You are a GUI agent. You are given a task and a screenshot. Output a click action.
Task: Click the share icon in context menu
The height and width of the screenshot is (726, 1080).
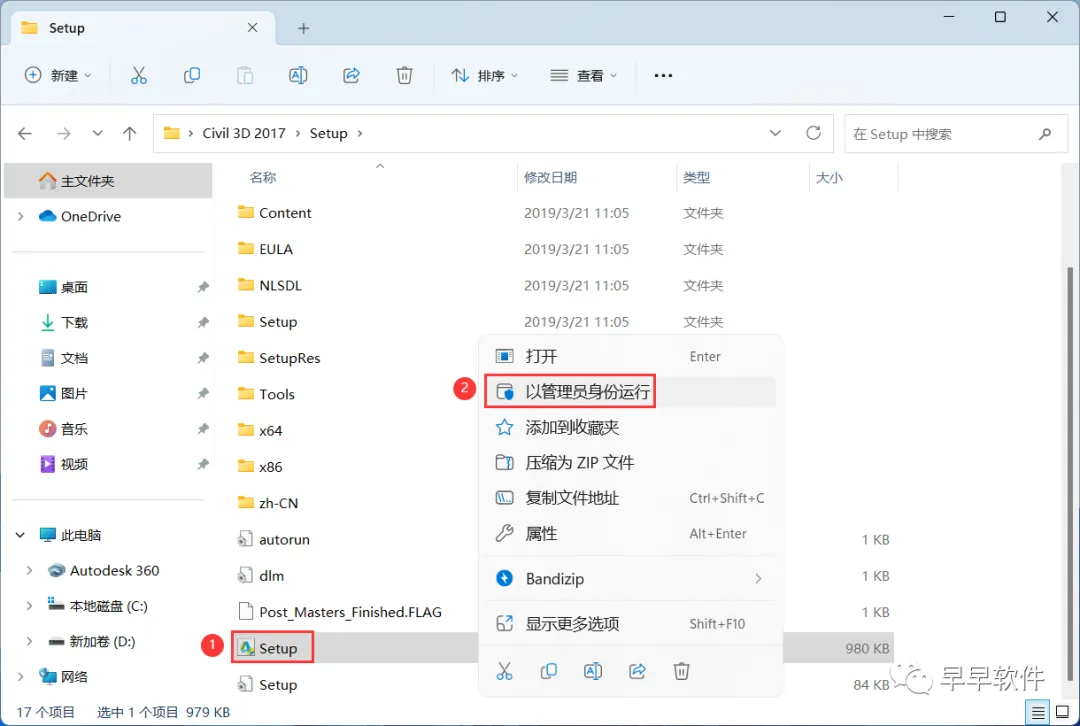(x=637, y=671)
